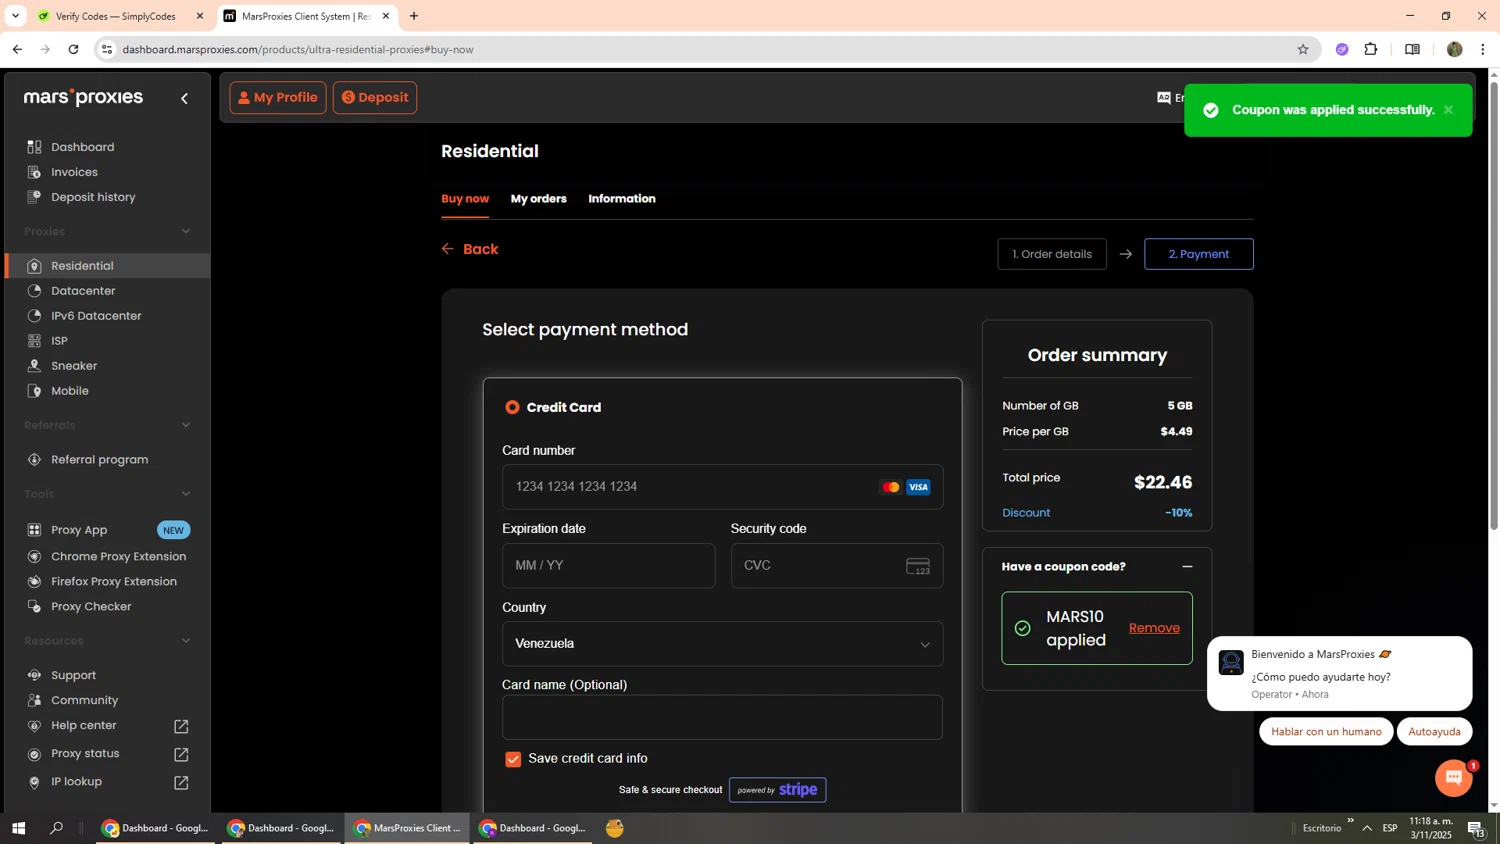Dismiss the coupon success notification
1500x844 pixels.
pos(1448,110)
